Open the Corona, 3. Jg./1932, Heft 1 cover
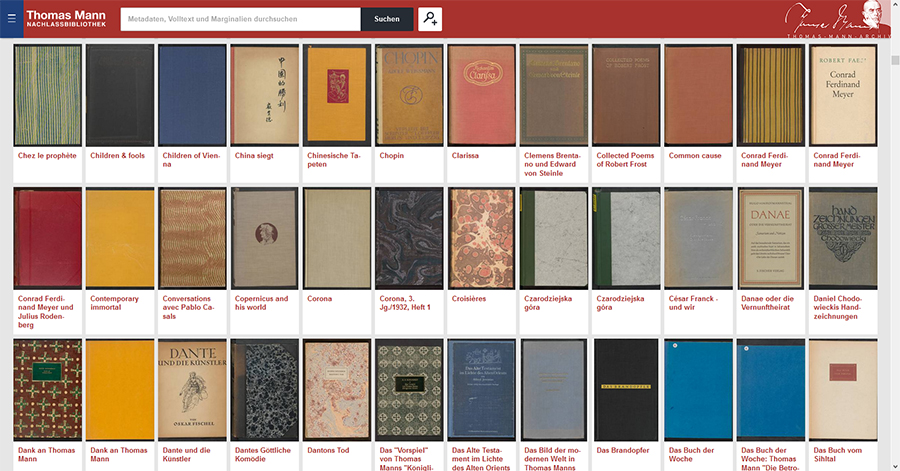 (409, 238)
